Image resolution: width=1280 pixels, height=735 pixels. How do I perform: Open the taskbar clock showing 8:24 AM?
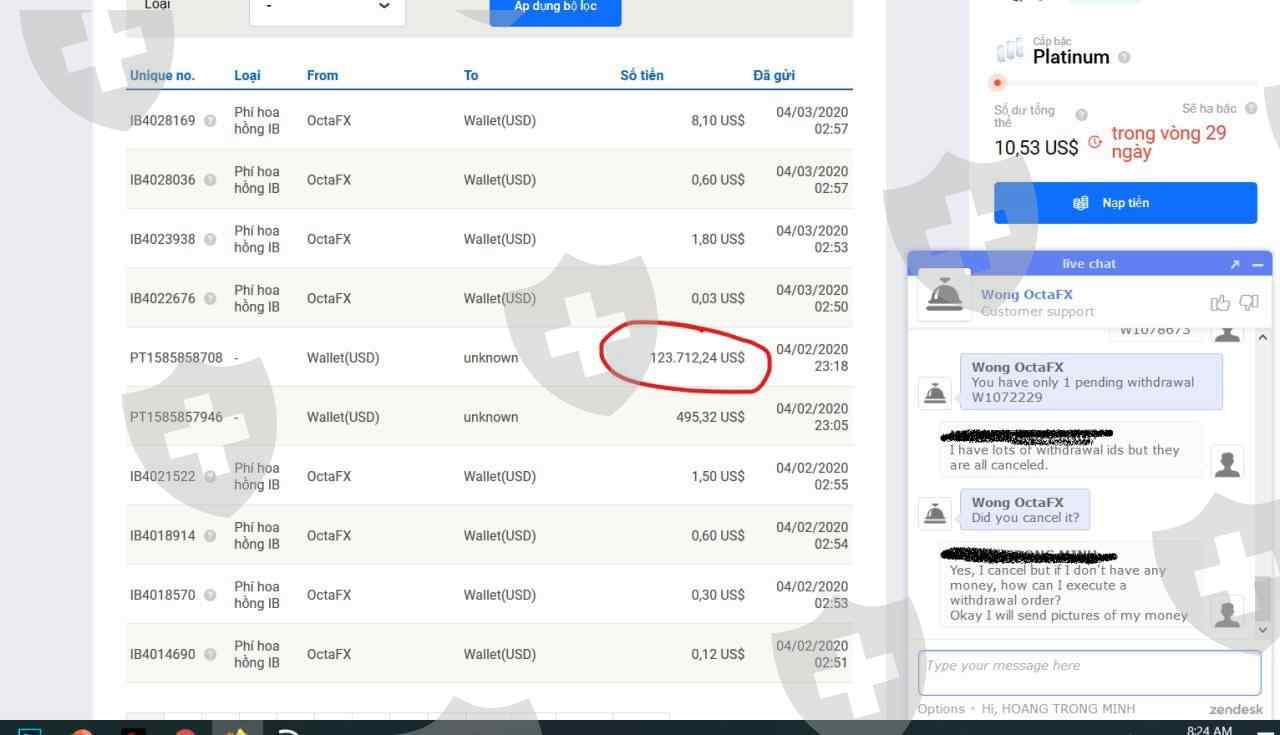(x=1209, y=730)
